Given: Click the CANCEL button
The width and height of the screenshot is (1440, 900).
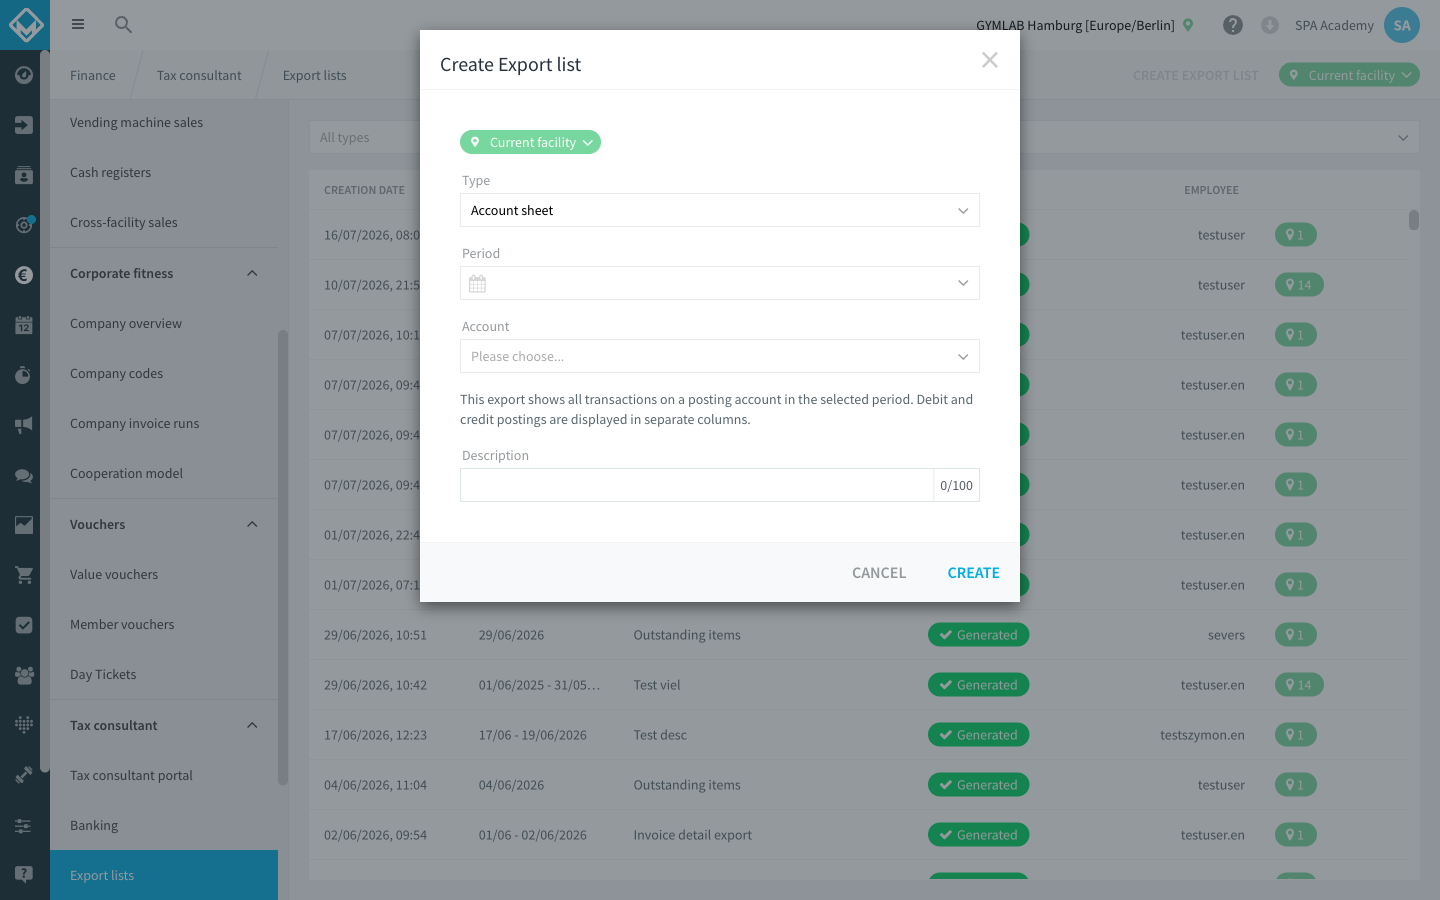Looking at the screenshot, I should [879, 573].
